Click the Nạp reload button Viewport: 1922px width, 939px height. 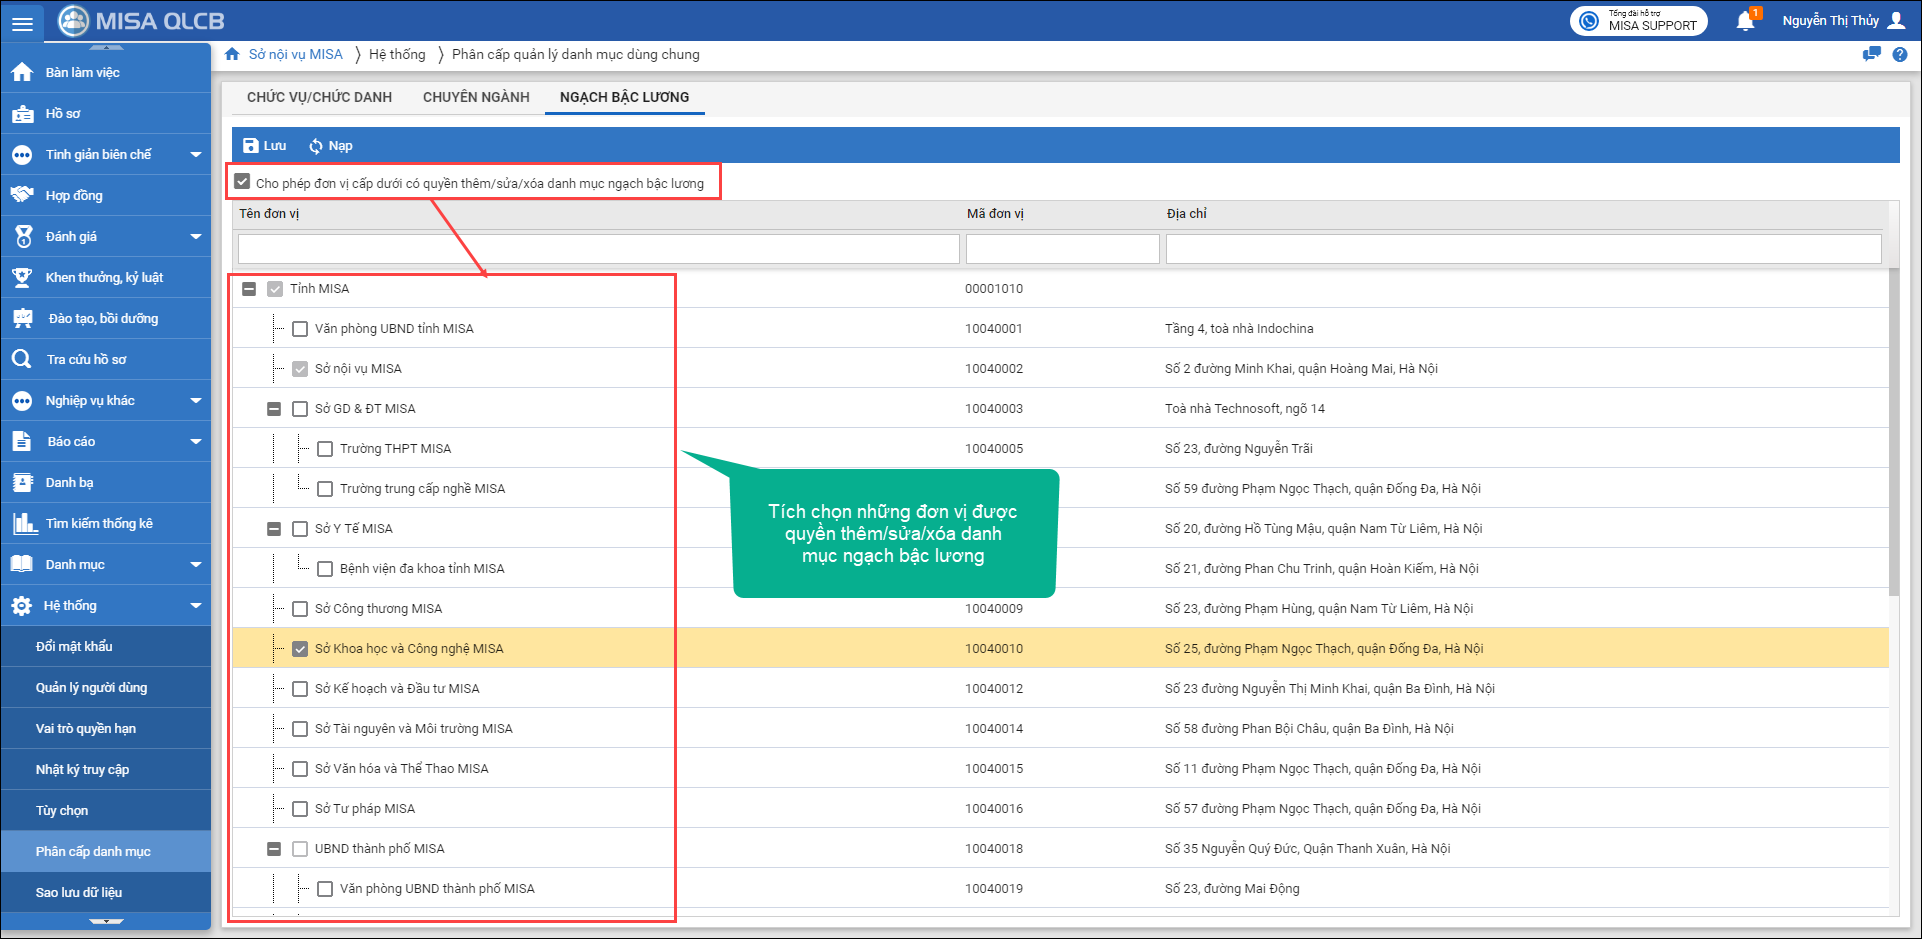click(331, 146)
